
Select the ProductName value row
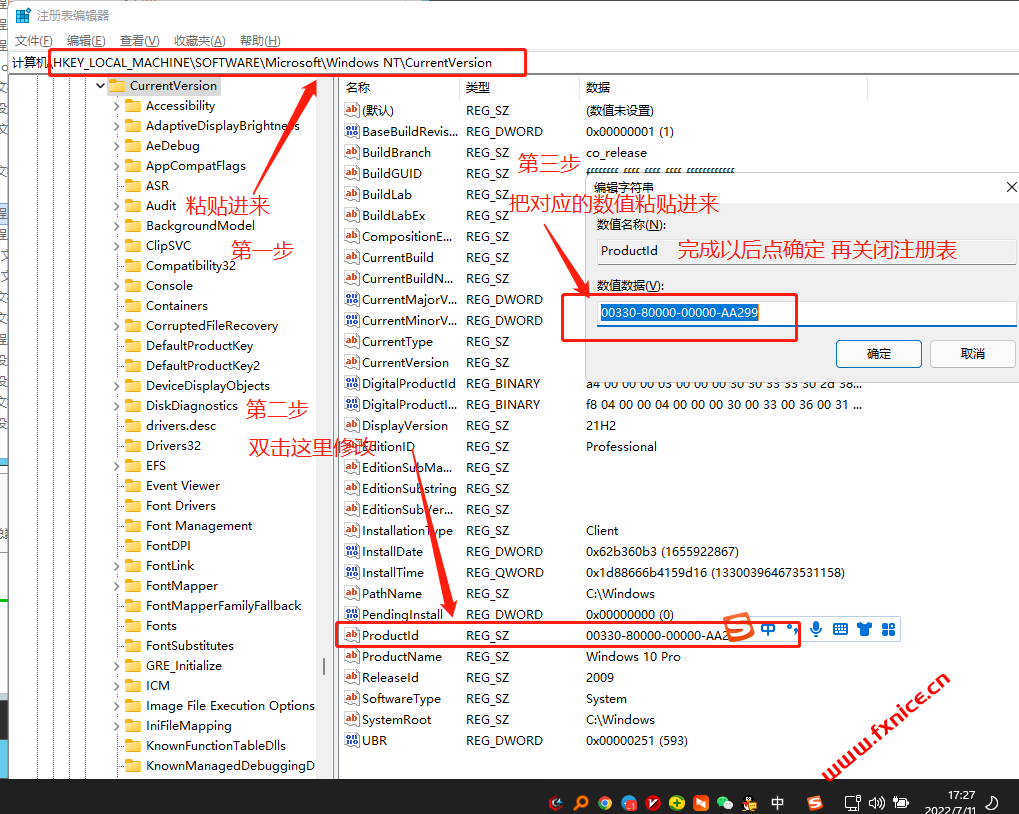tap(513, 657)
